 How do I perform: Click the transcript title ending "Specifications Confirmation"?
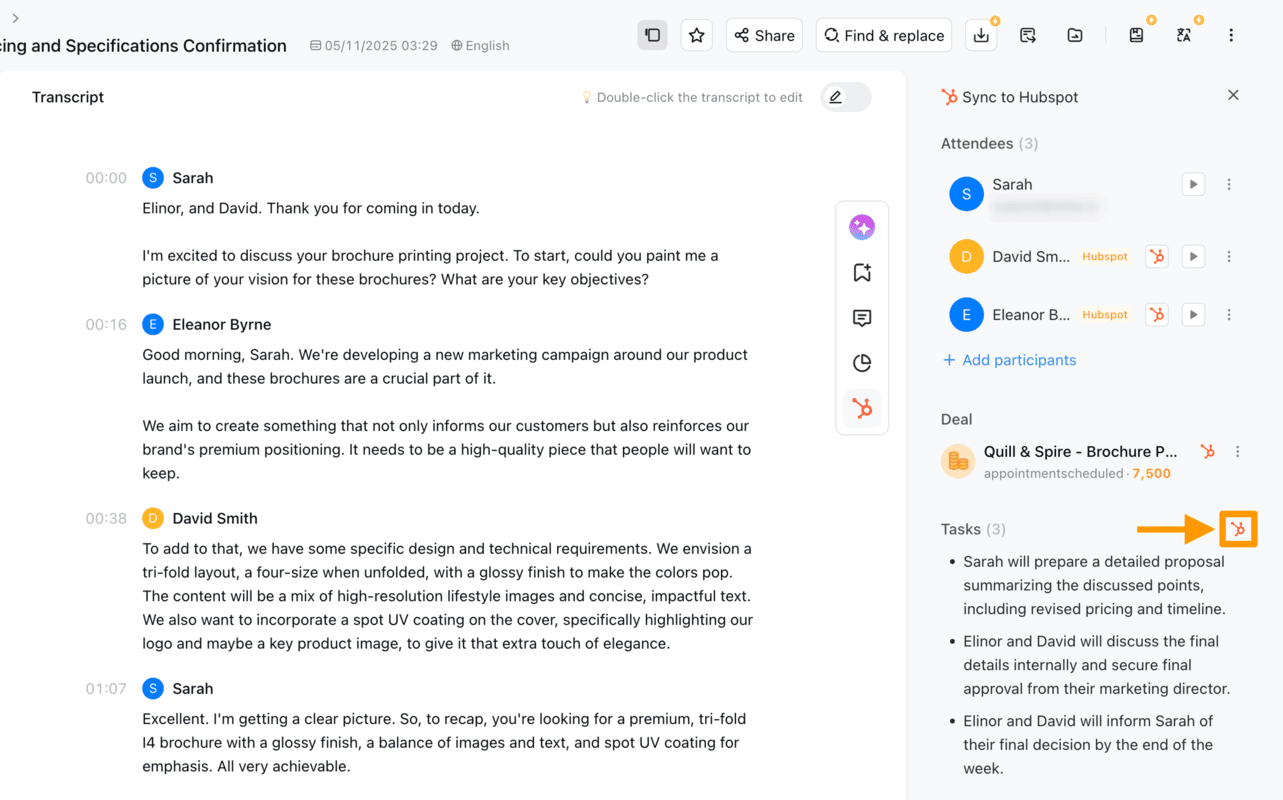pos(143,45)
